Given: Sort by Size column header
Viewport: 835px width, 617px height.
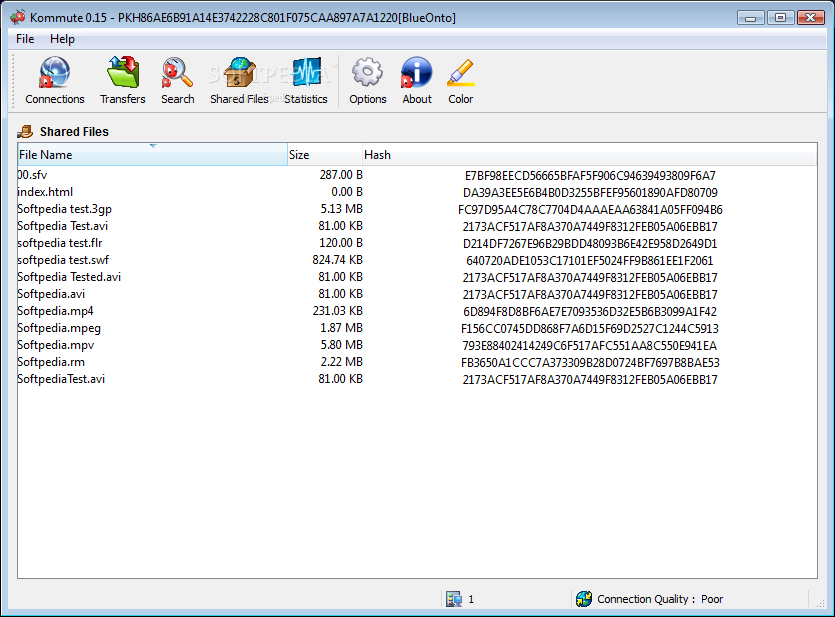Looking at the screenshot, I should pos(325,154).
